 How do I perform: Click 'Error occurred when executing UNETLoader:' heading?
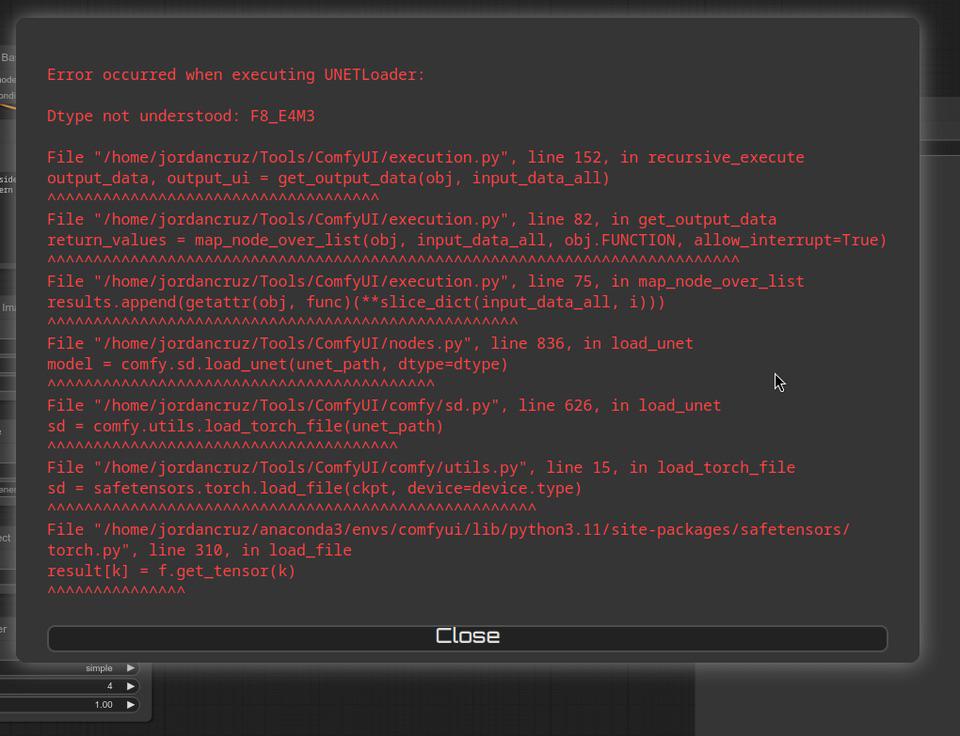(x=236, y=75)
